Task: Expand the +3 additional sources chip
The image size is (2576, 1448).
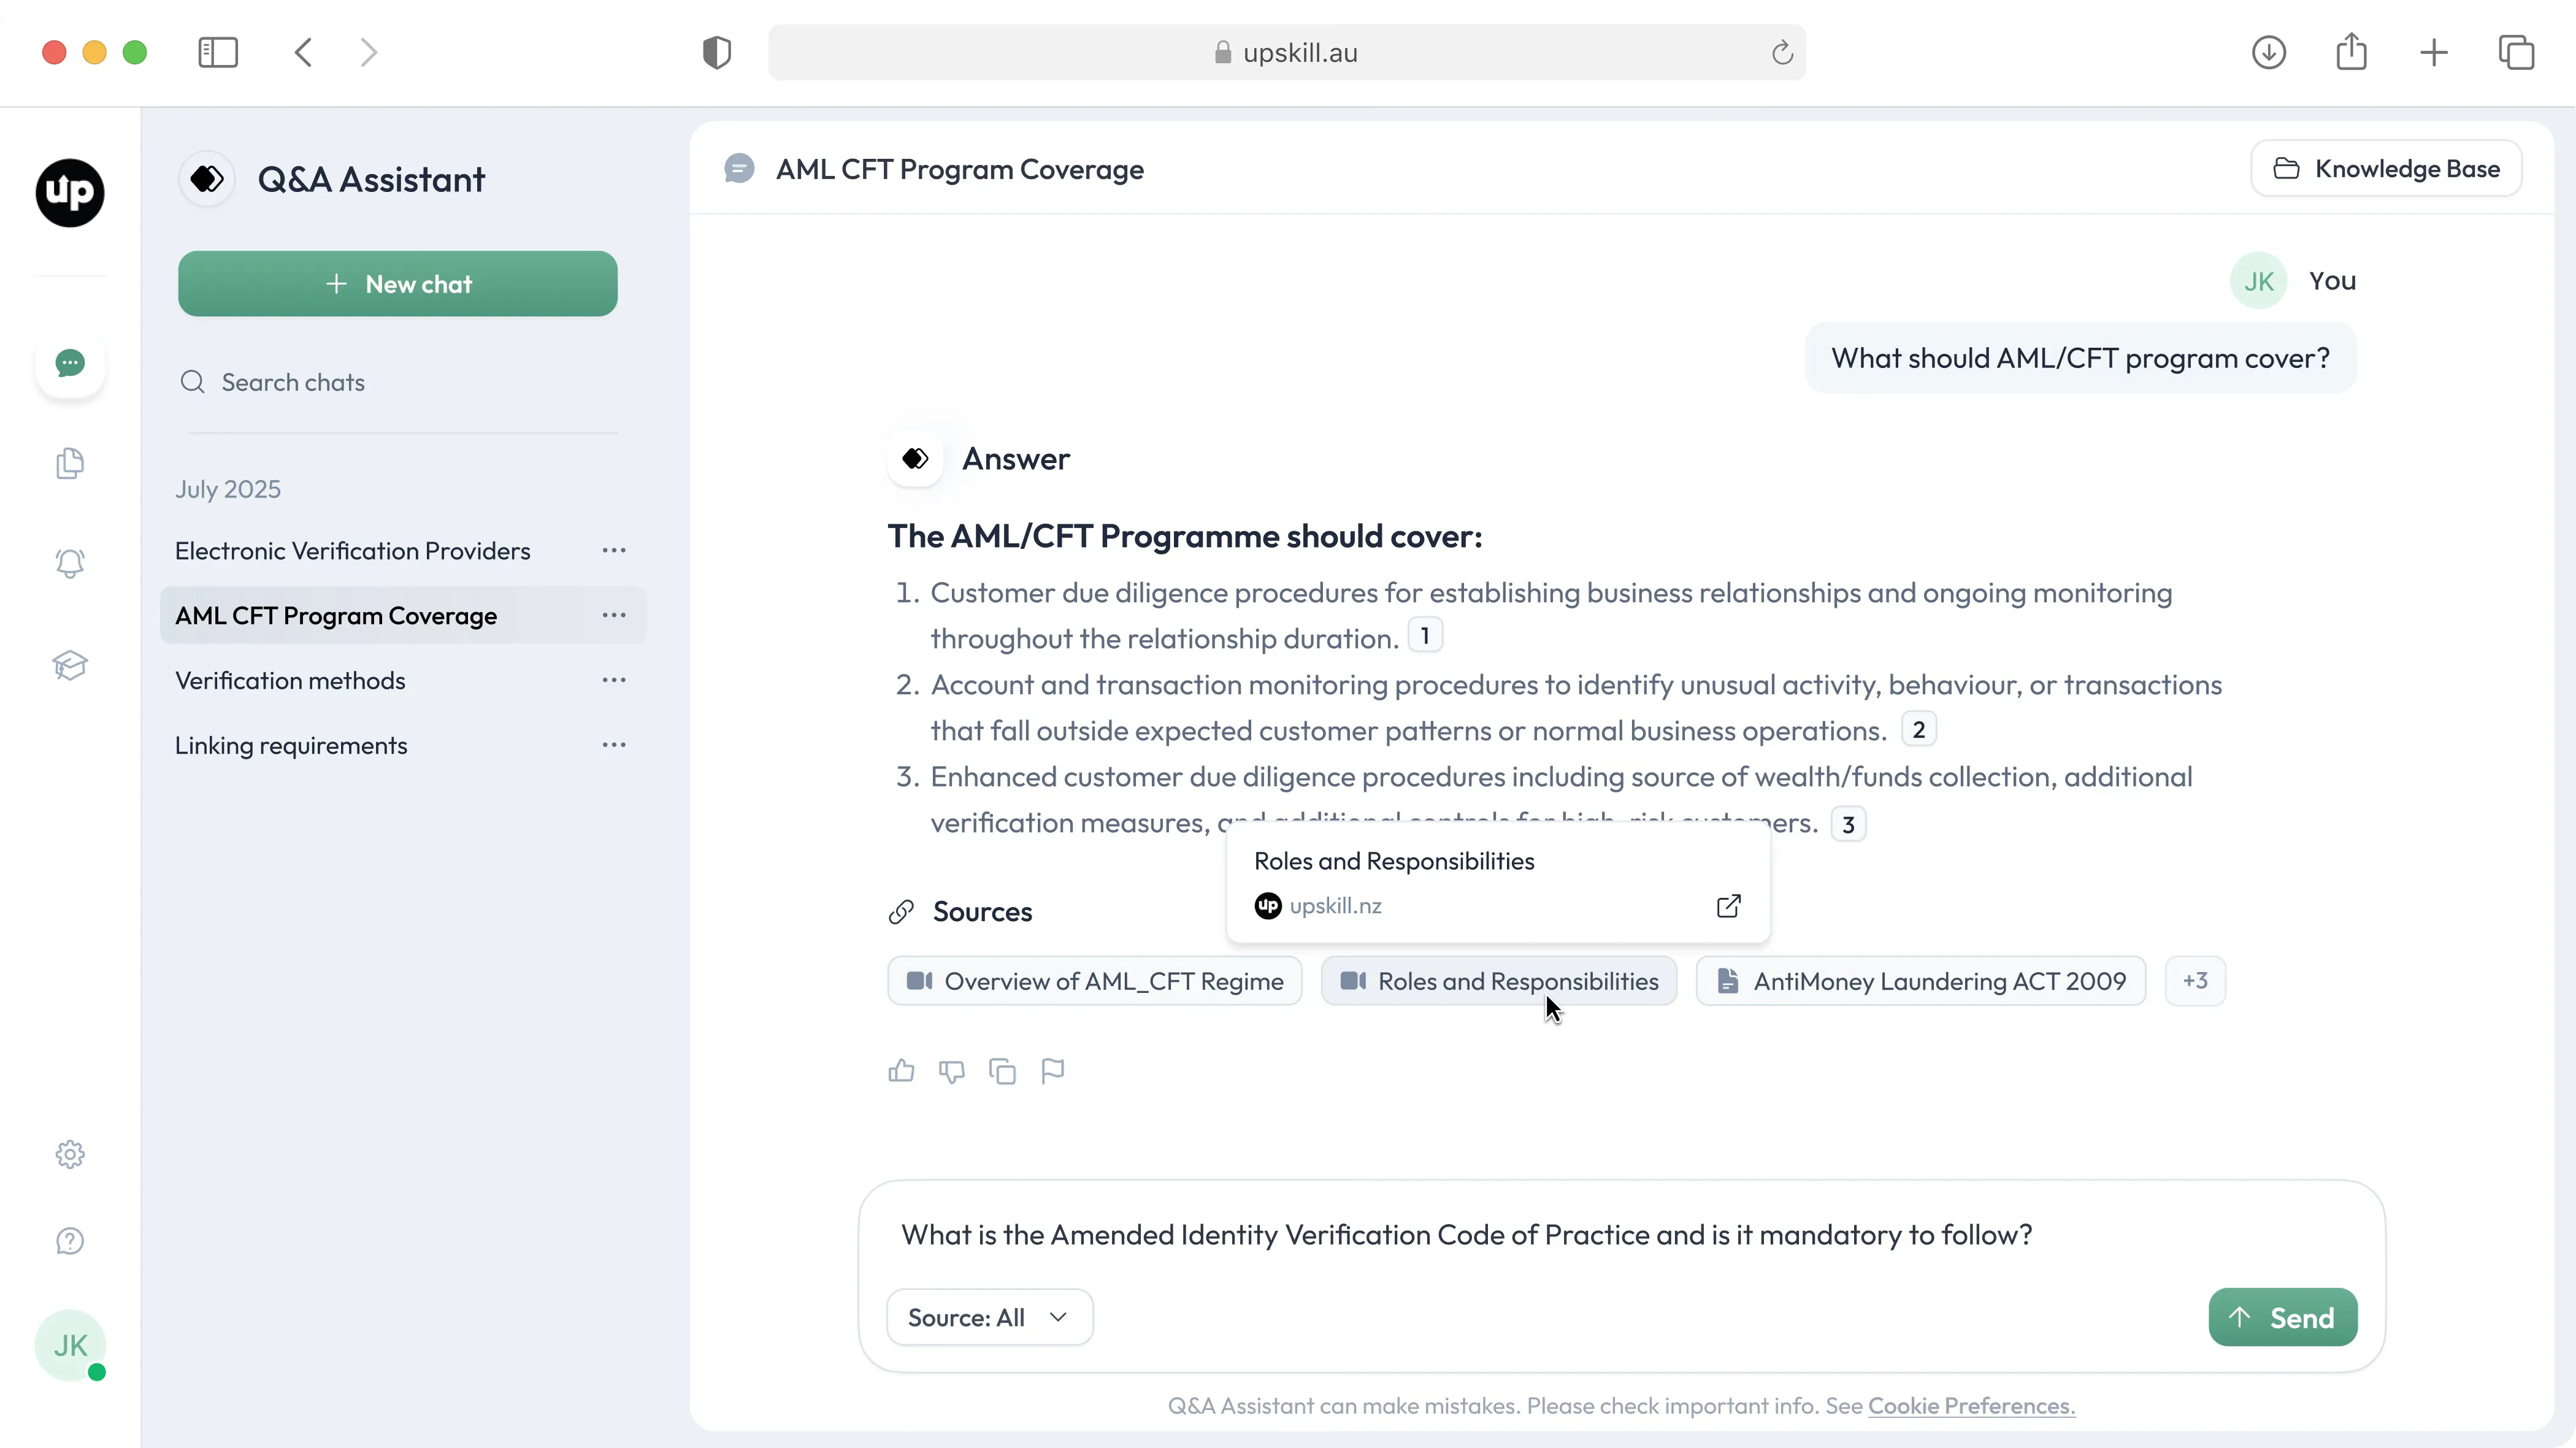Action: point(2195,980)
